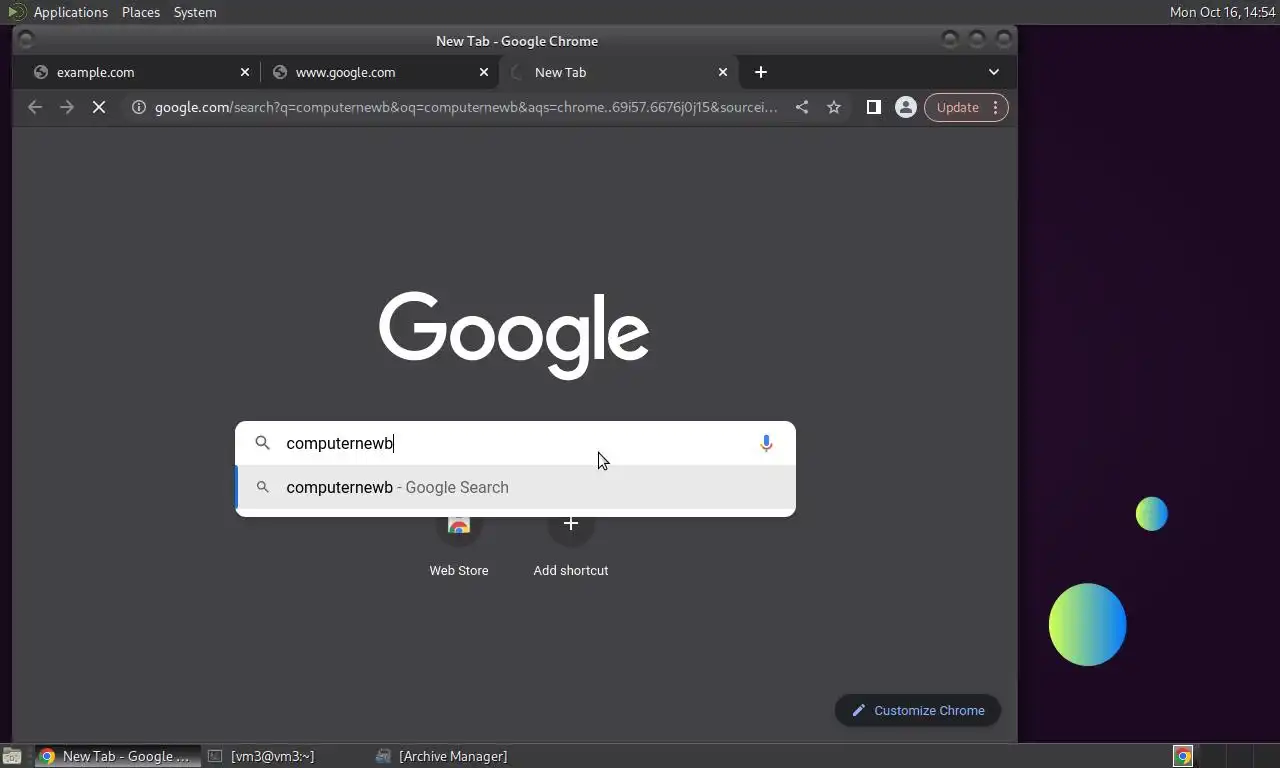Select the computernewb Google Search suggestion
The height and width of the screenshot is (768, 1280).
pos(515,487)
